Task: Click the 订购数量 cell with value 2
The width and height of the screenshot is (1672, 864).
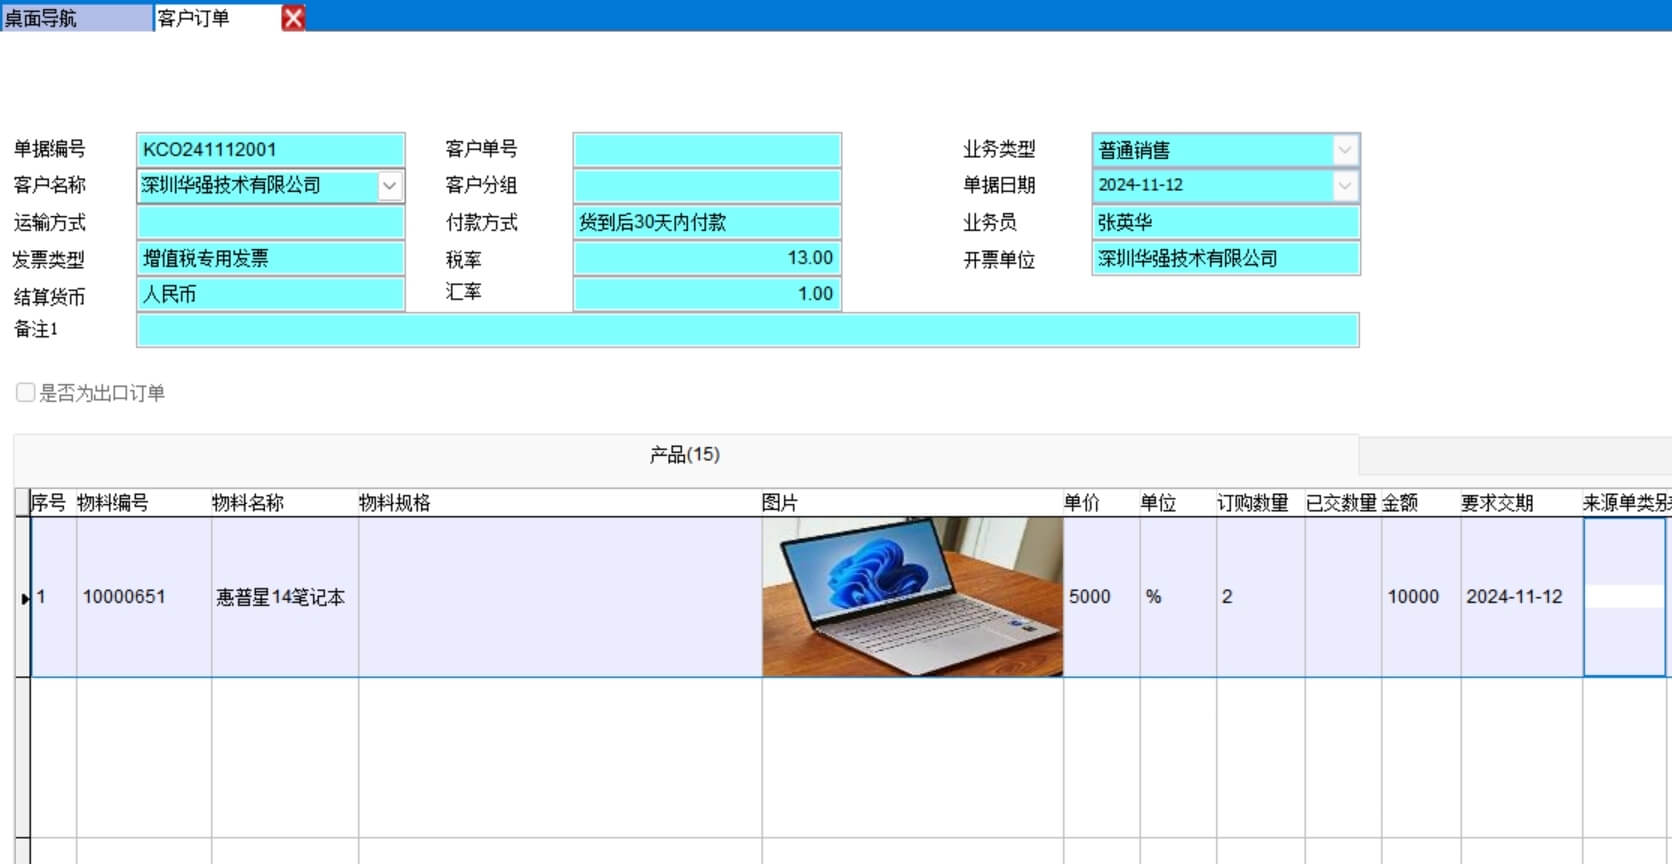Action: coord(1259,597)
